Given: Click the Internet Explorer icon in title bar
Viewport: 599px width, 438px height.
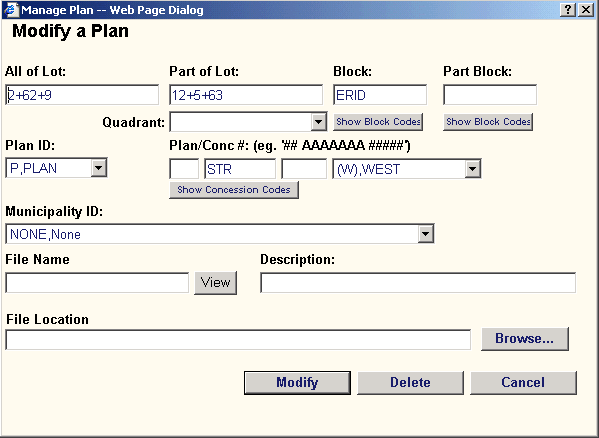Looking at the screenshot, I should click(x=11, y=10).
